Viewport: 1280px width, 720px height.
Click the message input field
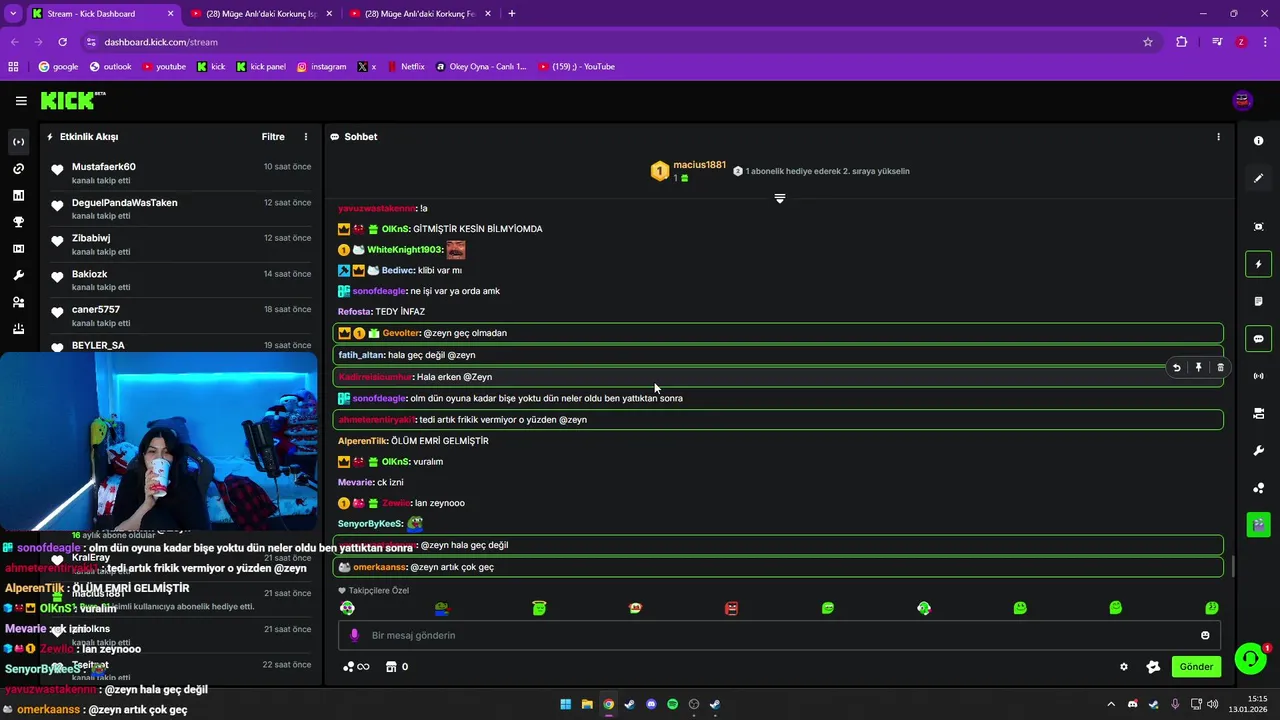(780, 635)
